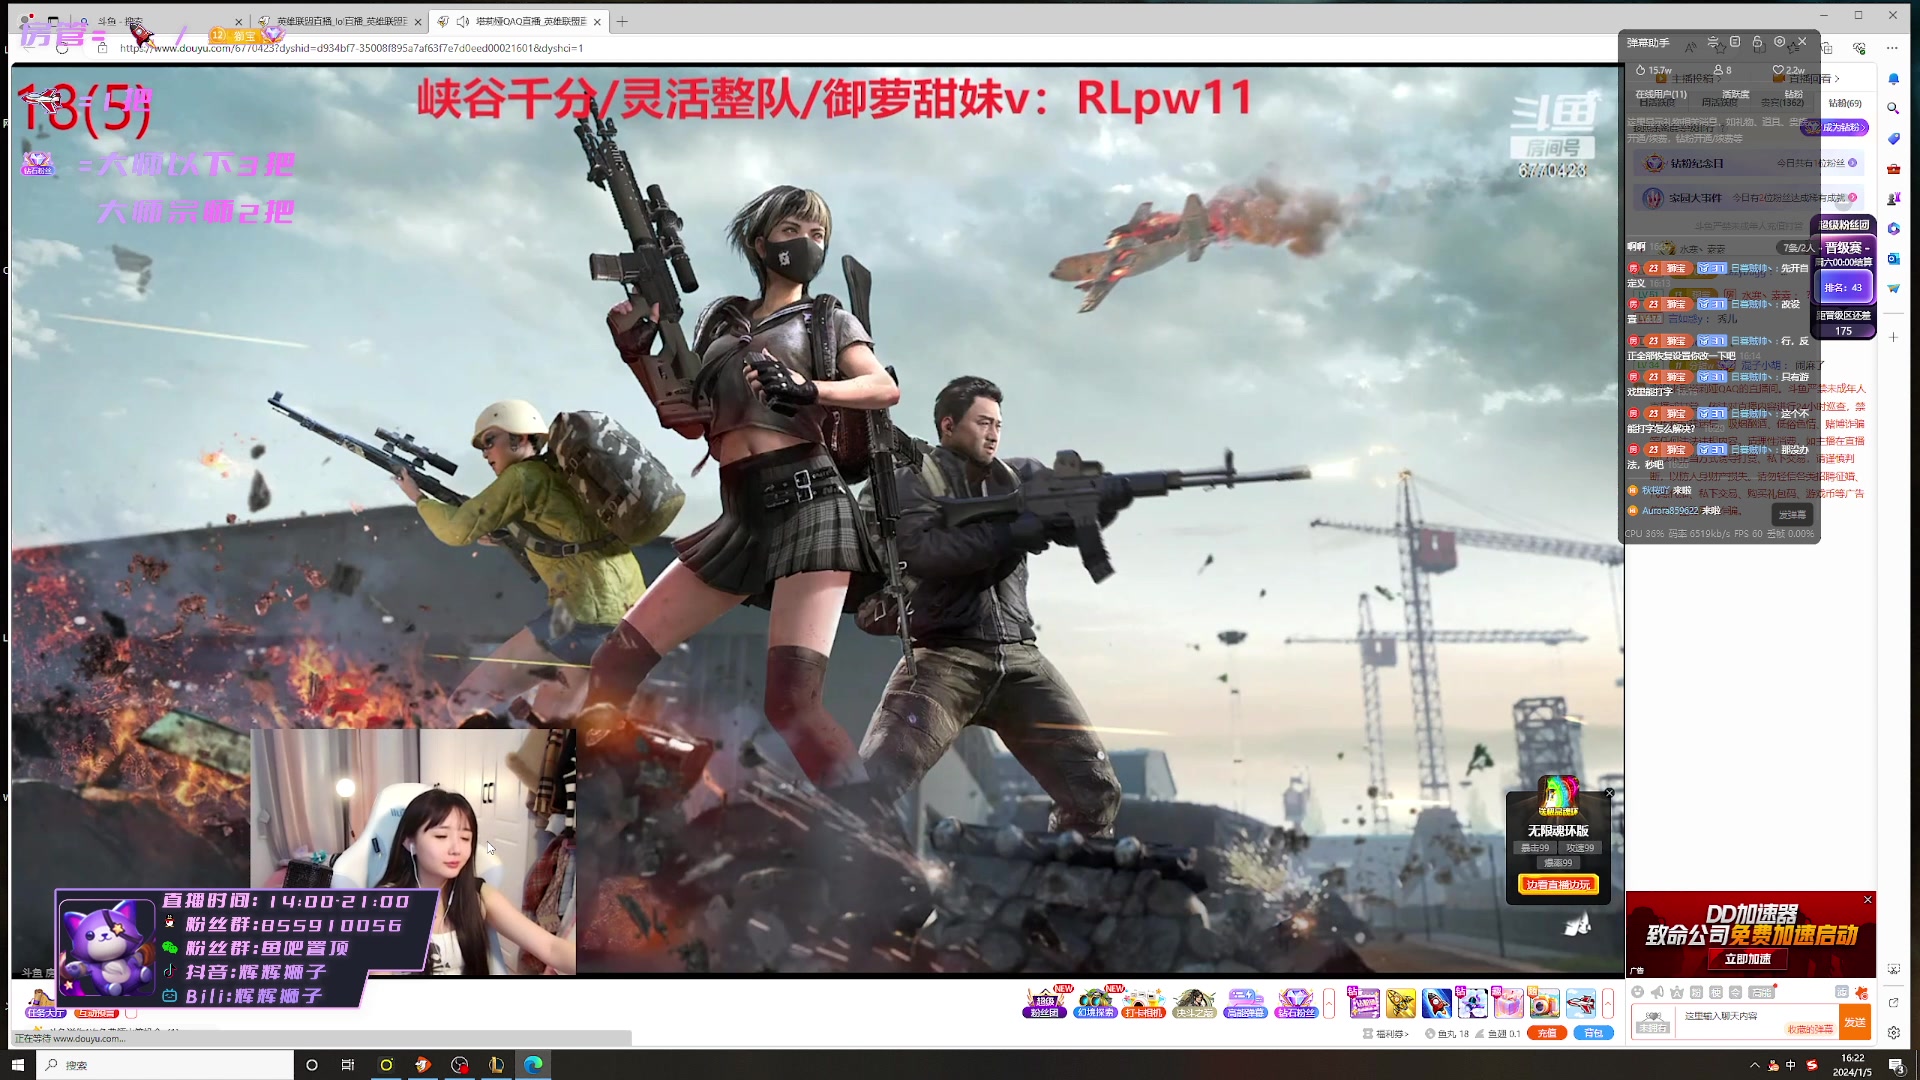The width and height of the screenshot is (1920, 1080).
Task: Switch to 斗鱼 - 搜索 browser tab
Action: point(160,21)
